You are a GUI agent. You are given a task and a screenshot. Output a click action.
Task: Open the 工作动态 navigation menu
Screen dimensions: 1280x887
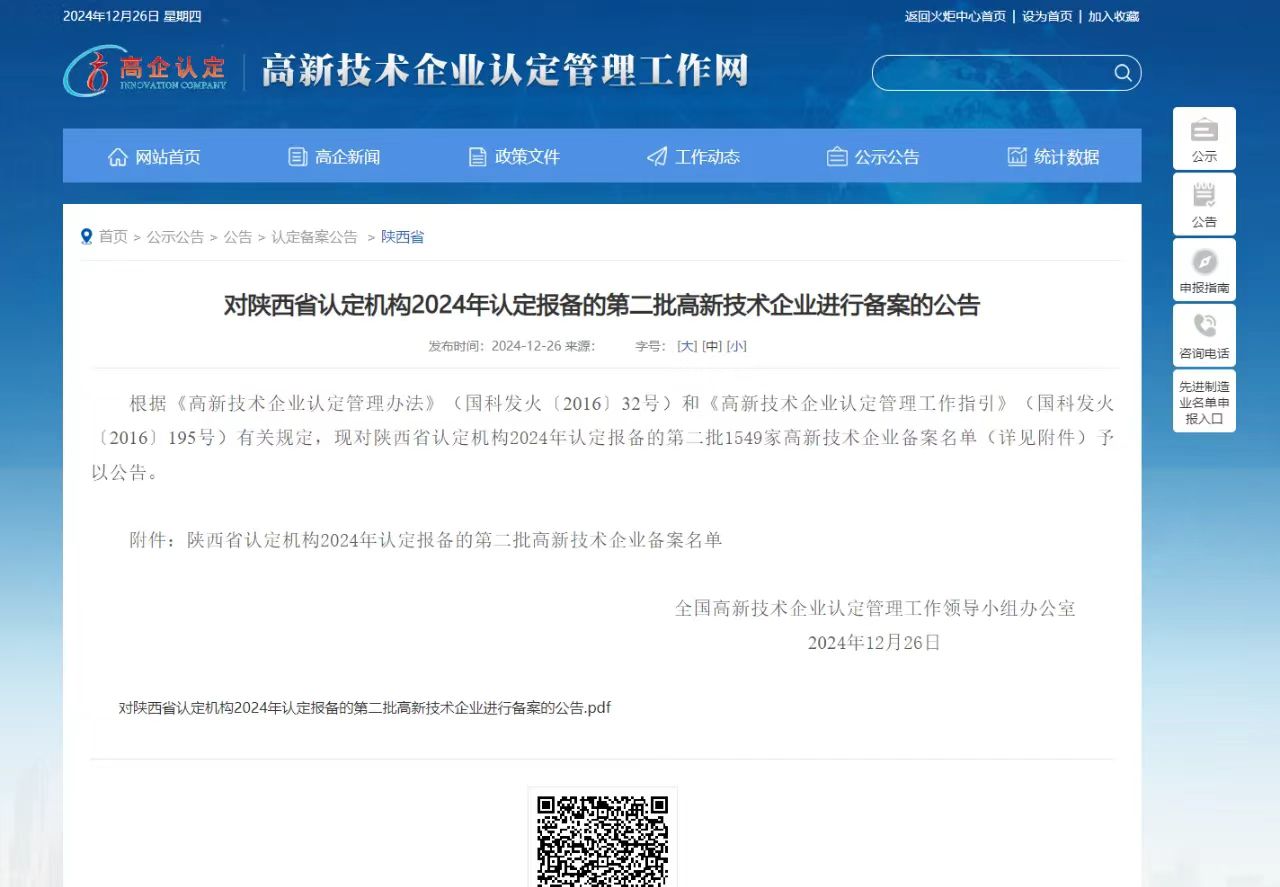coord(694,157)
